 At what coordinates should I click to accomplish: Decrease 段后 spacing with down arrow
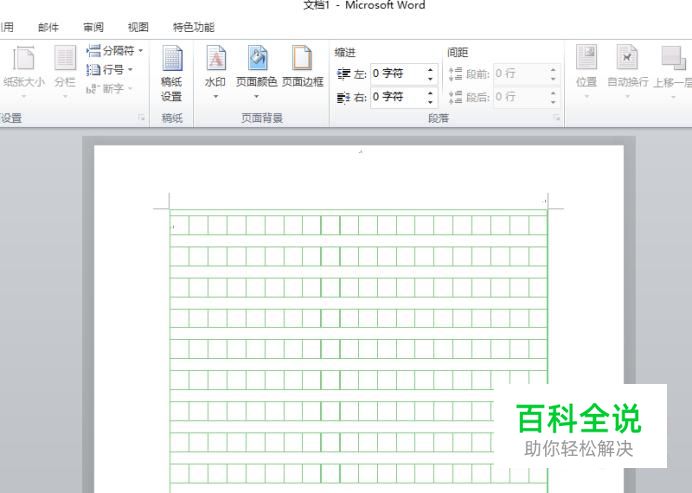click(553, 102)
